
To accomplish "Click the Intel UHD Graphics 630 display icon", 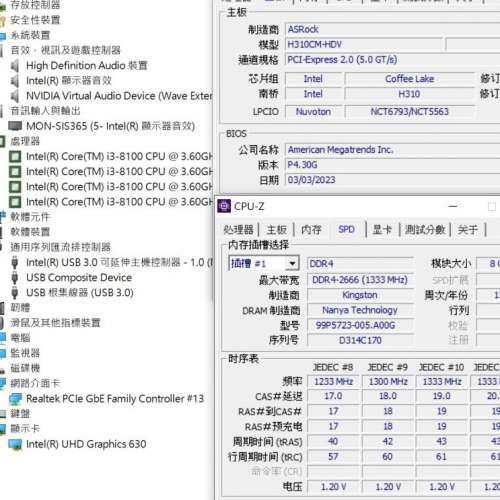I will tap(15, 444).
